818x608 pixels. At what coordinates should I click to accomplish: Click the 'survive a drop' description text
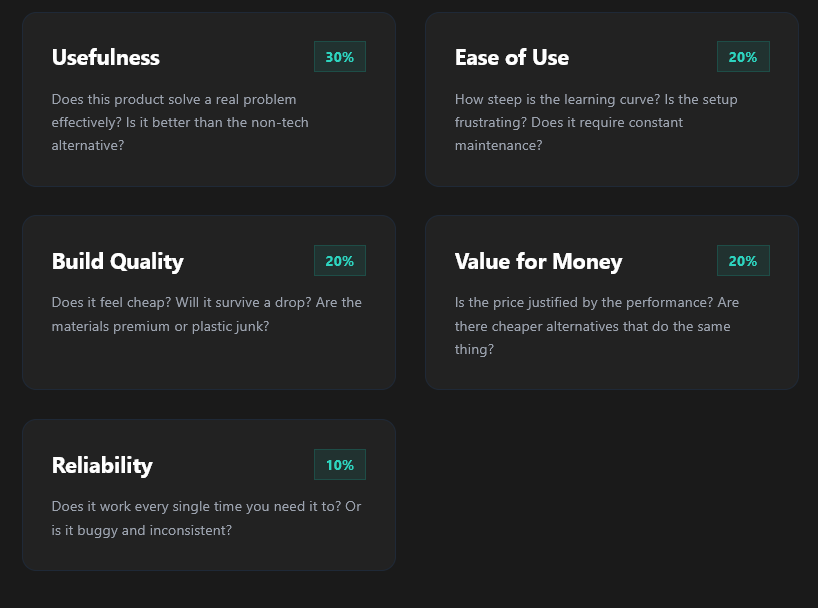pyautogui.click(x=206, y=314)
